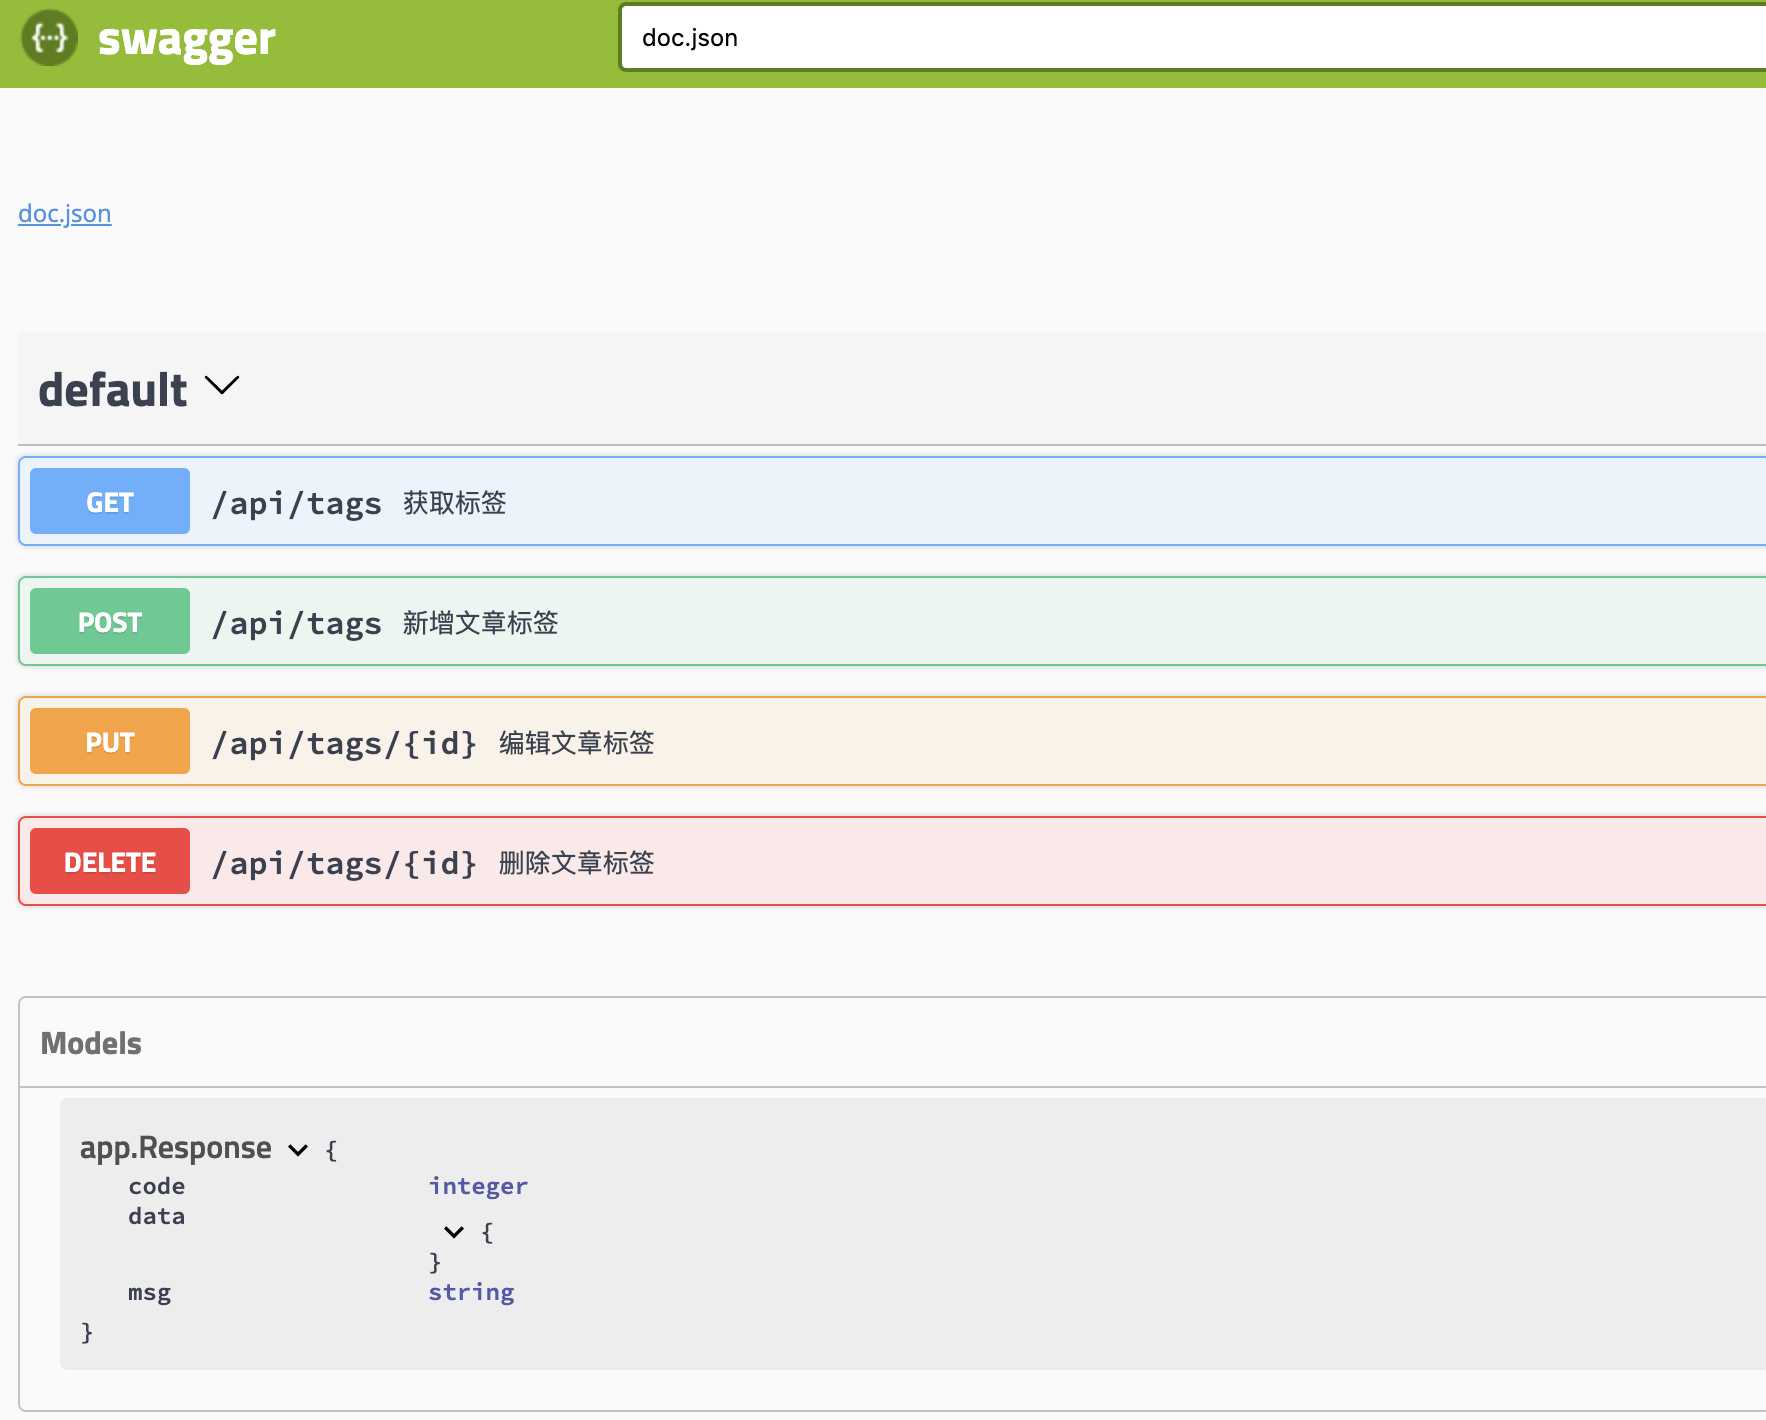Click the PUT method badge
Screen dimensions: 1766x1420
pyautogui.click(x=110, y=741)
